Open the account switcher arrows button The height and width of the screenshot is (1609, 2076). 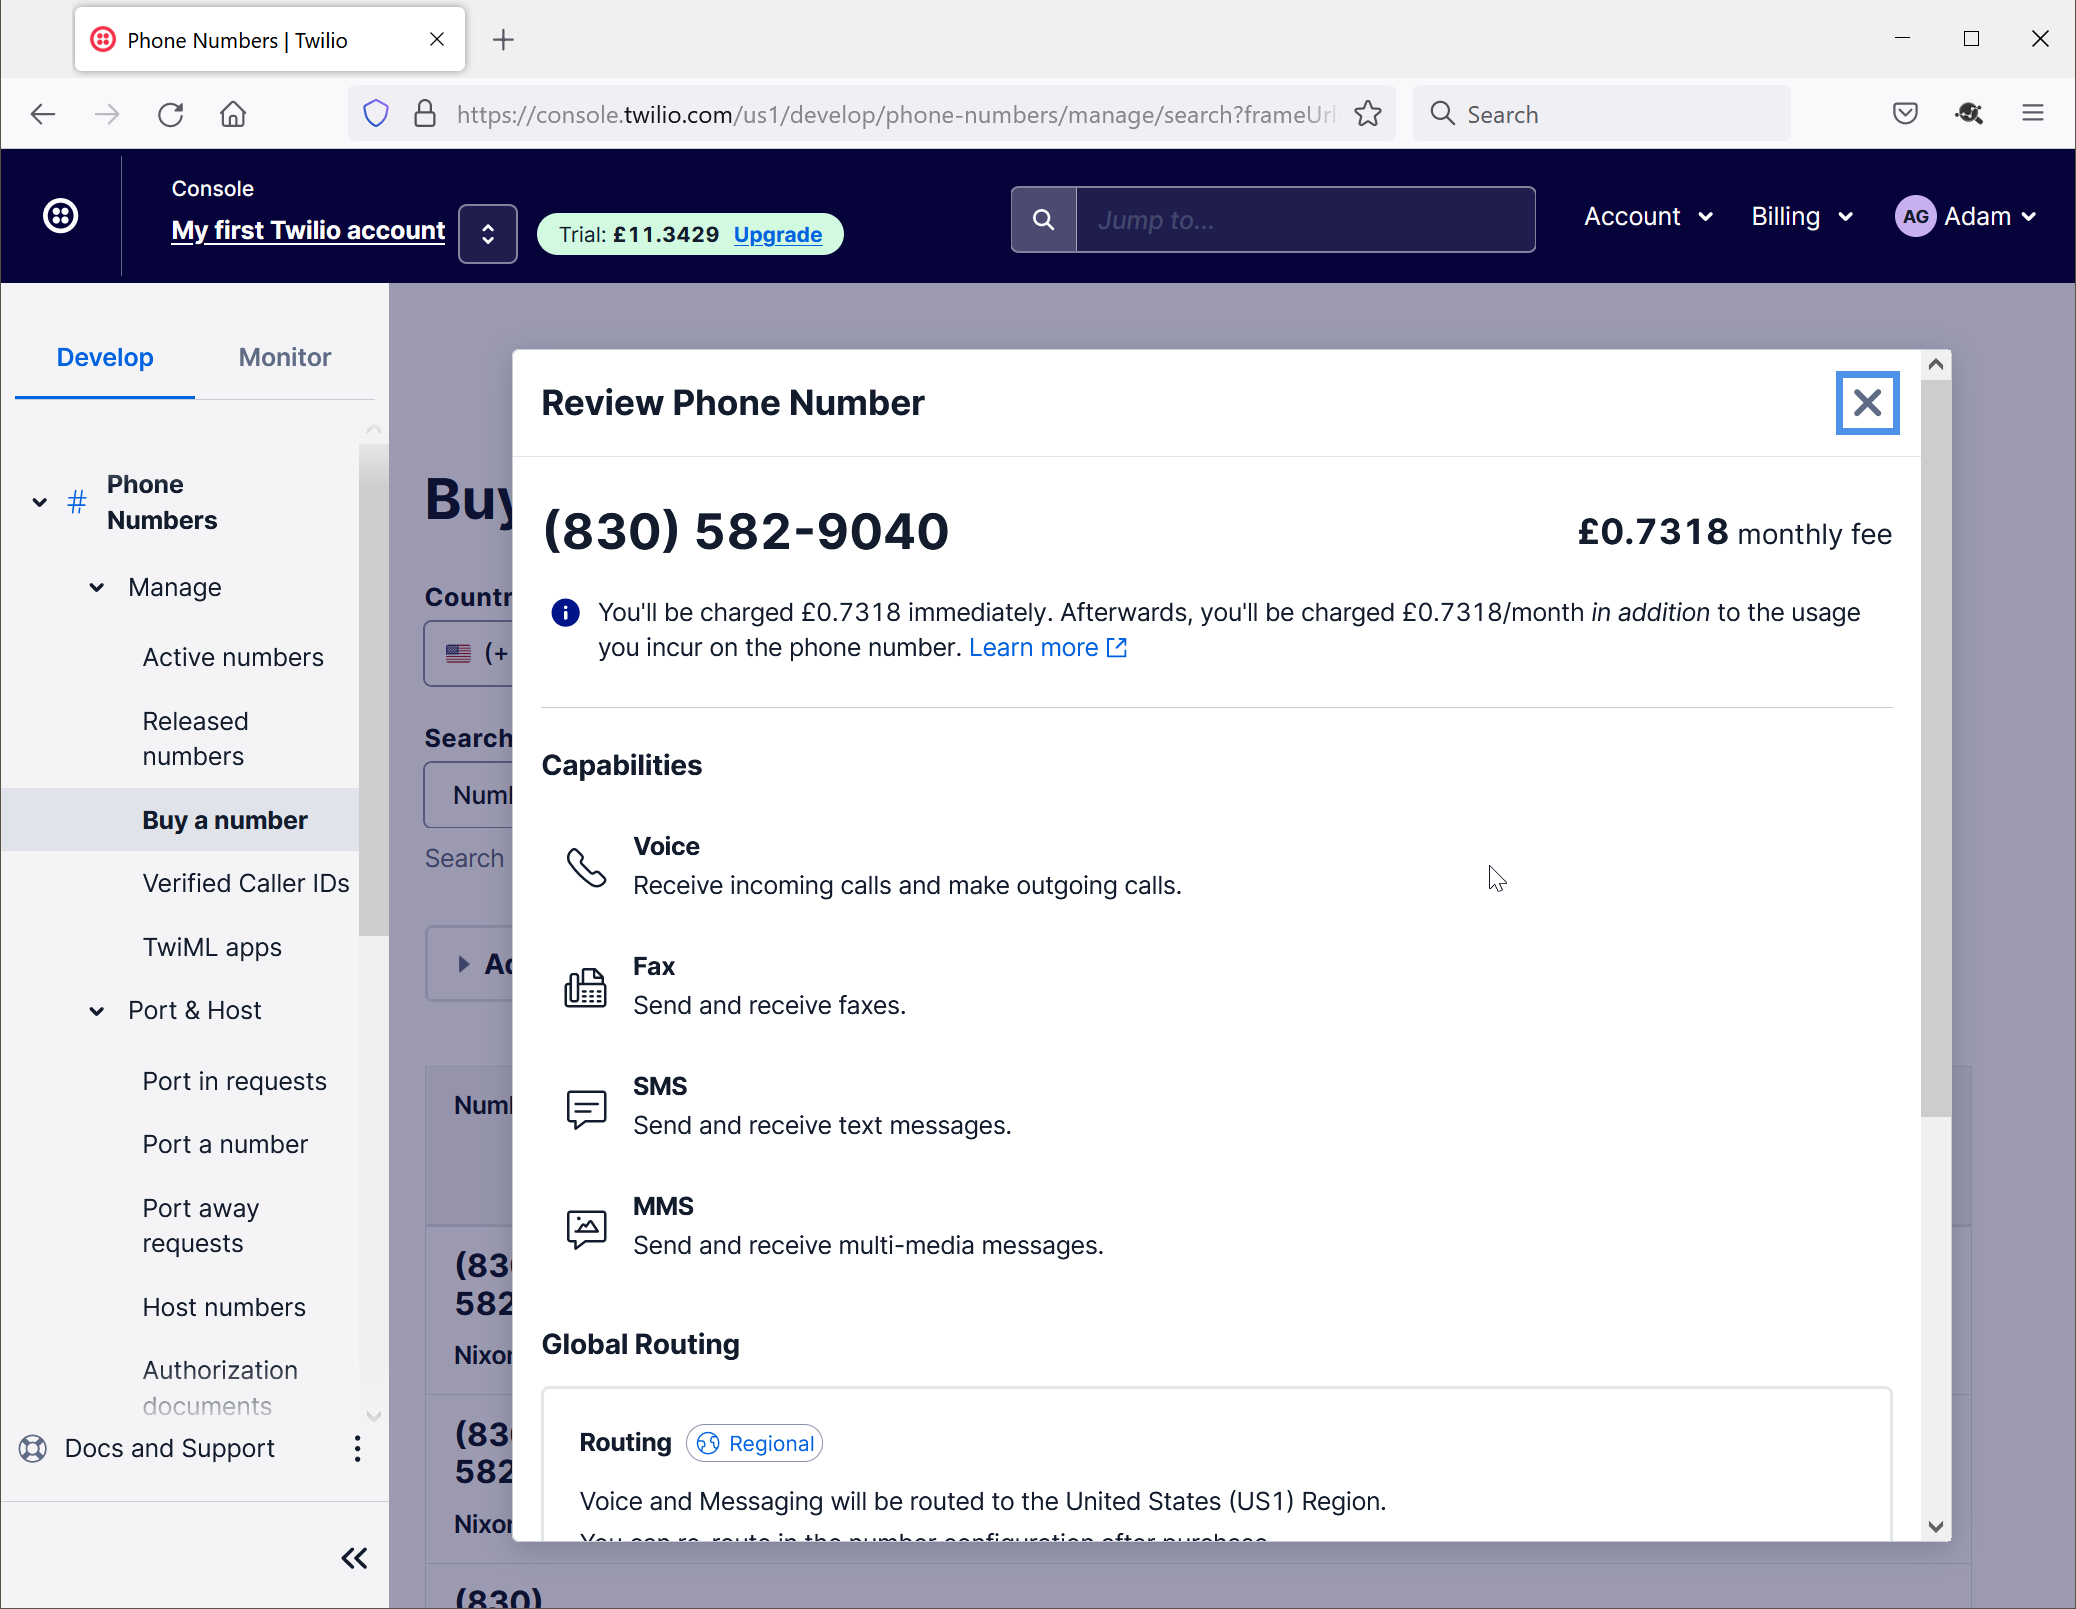pyautogui.click(x=488, y=234)
